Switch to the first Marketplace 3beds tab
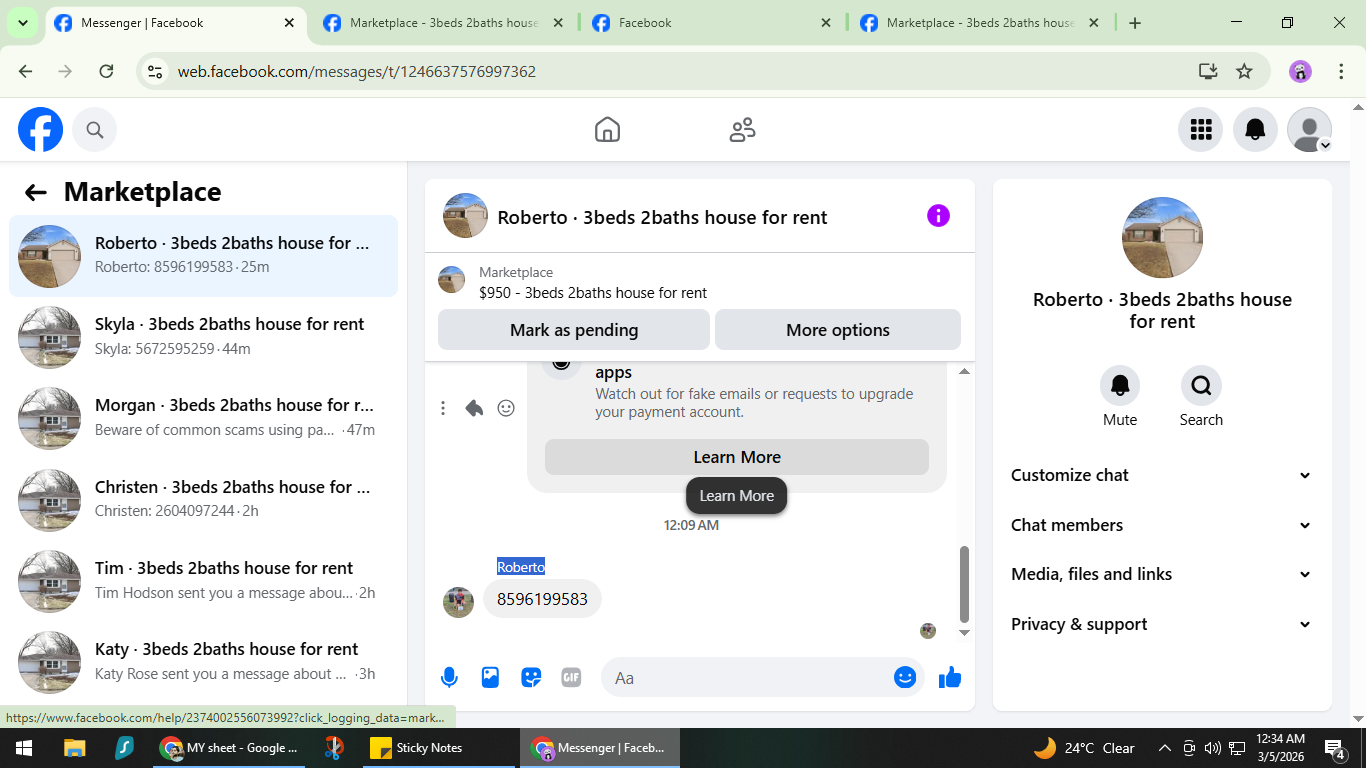Image resolution: width=1366 pixels, height=768 pixels. tap(444, 23)
